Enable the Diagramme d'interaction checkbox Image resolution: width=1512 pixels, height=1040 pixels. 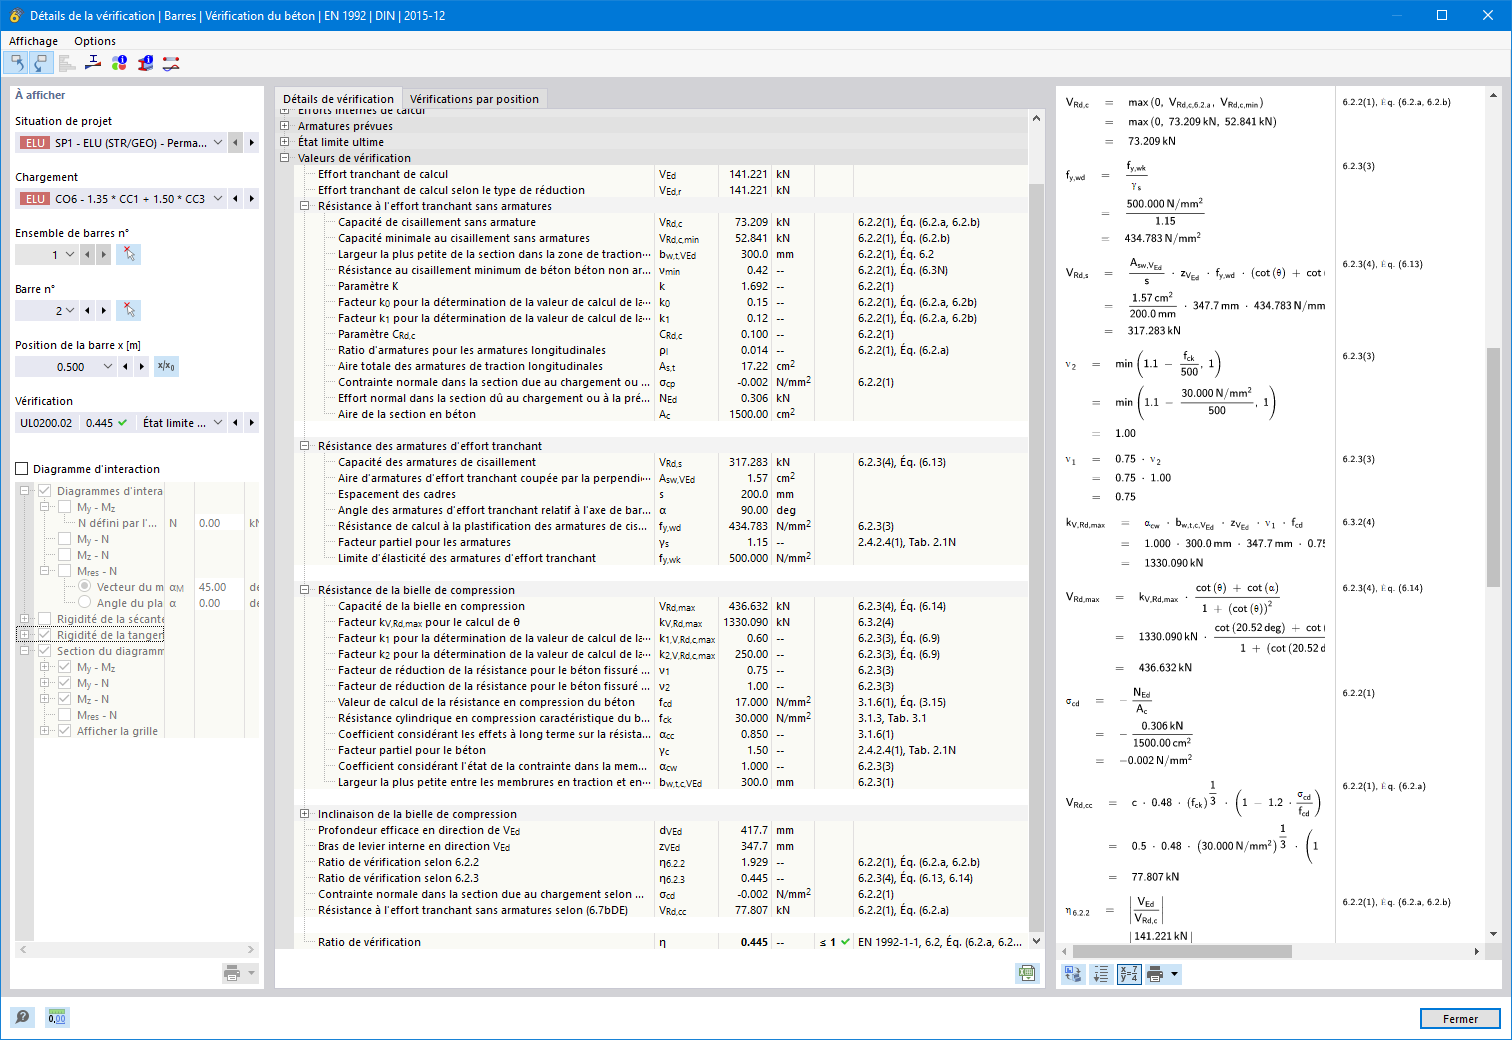coord(22,469)
